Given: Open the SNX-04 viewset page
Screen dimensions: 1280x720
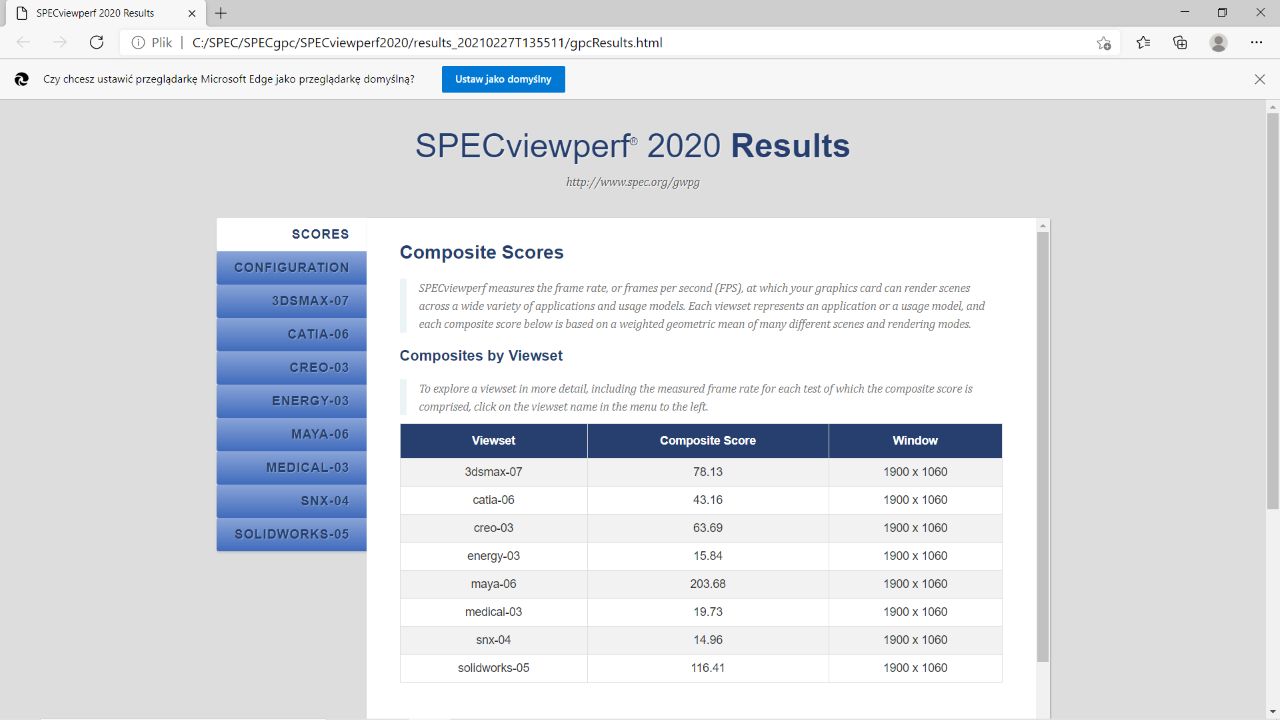Looking at the screenshot, I should click(x=291, y=501).
